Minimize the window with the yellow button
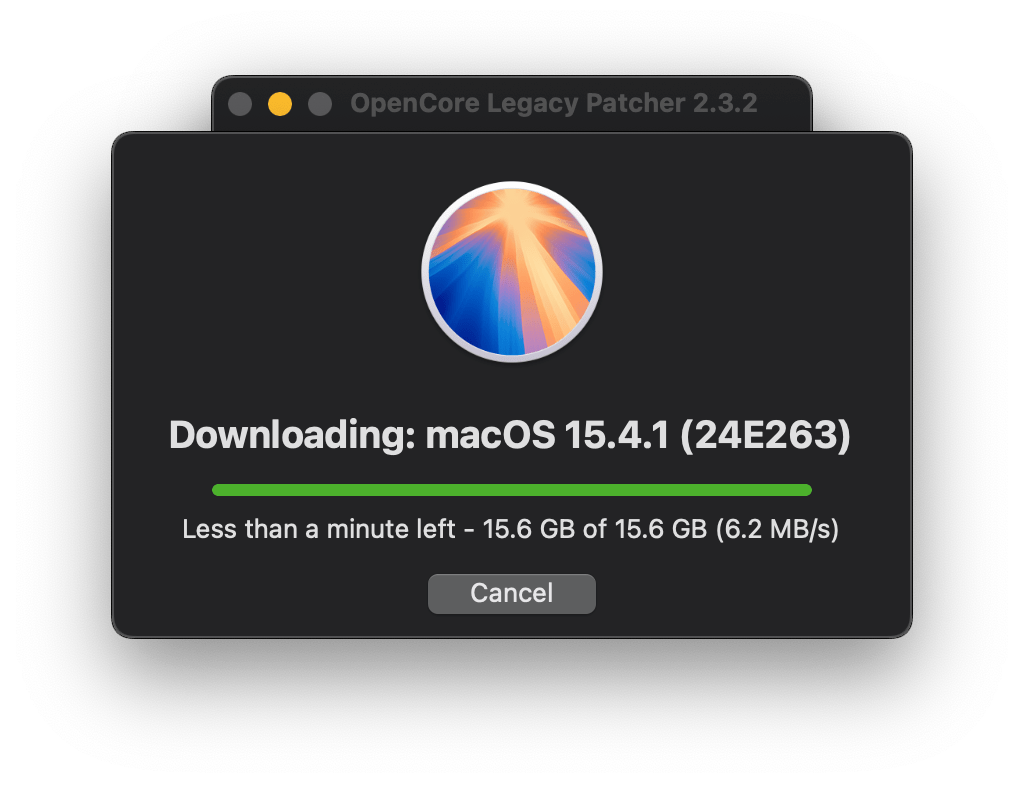This screenshot has height=786, width=1024. click(x=280, y=104)
